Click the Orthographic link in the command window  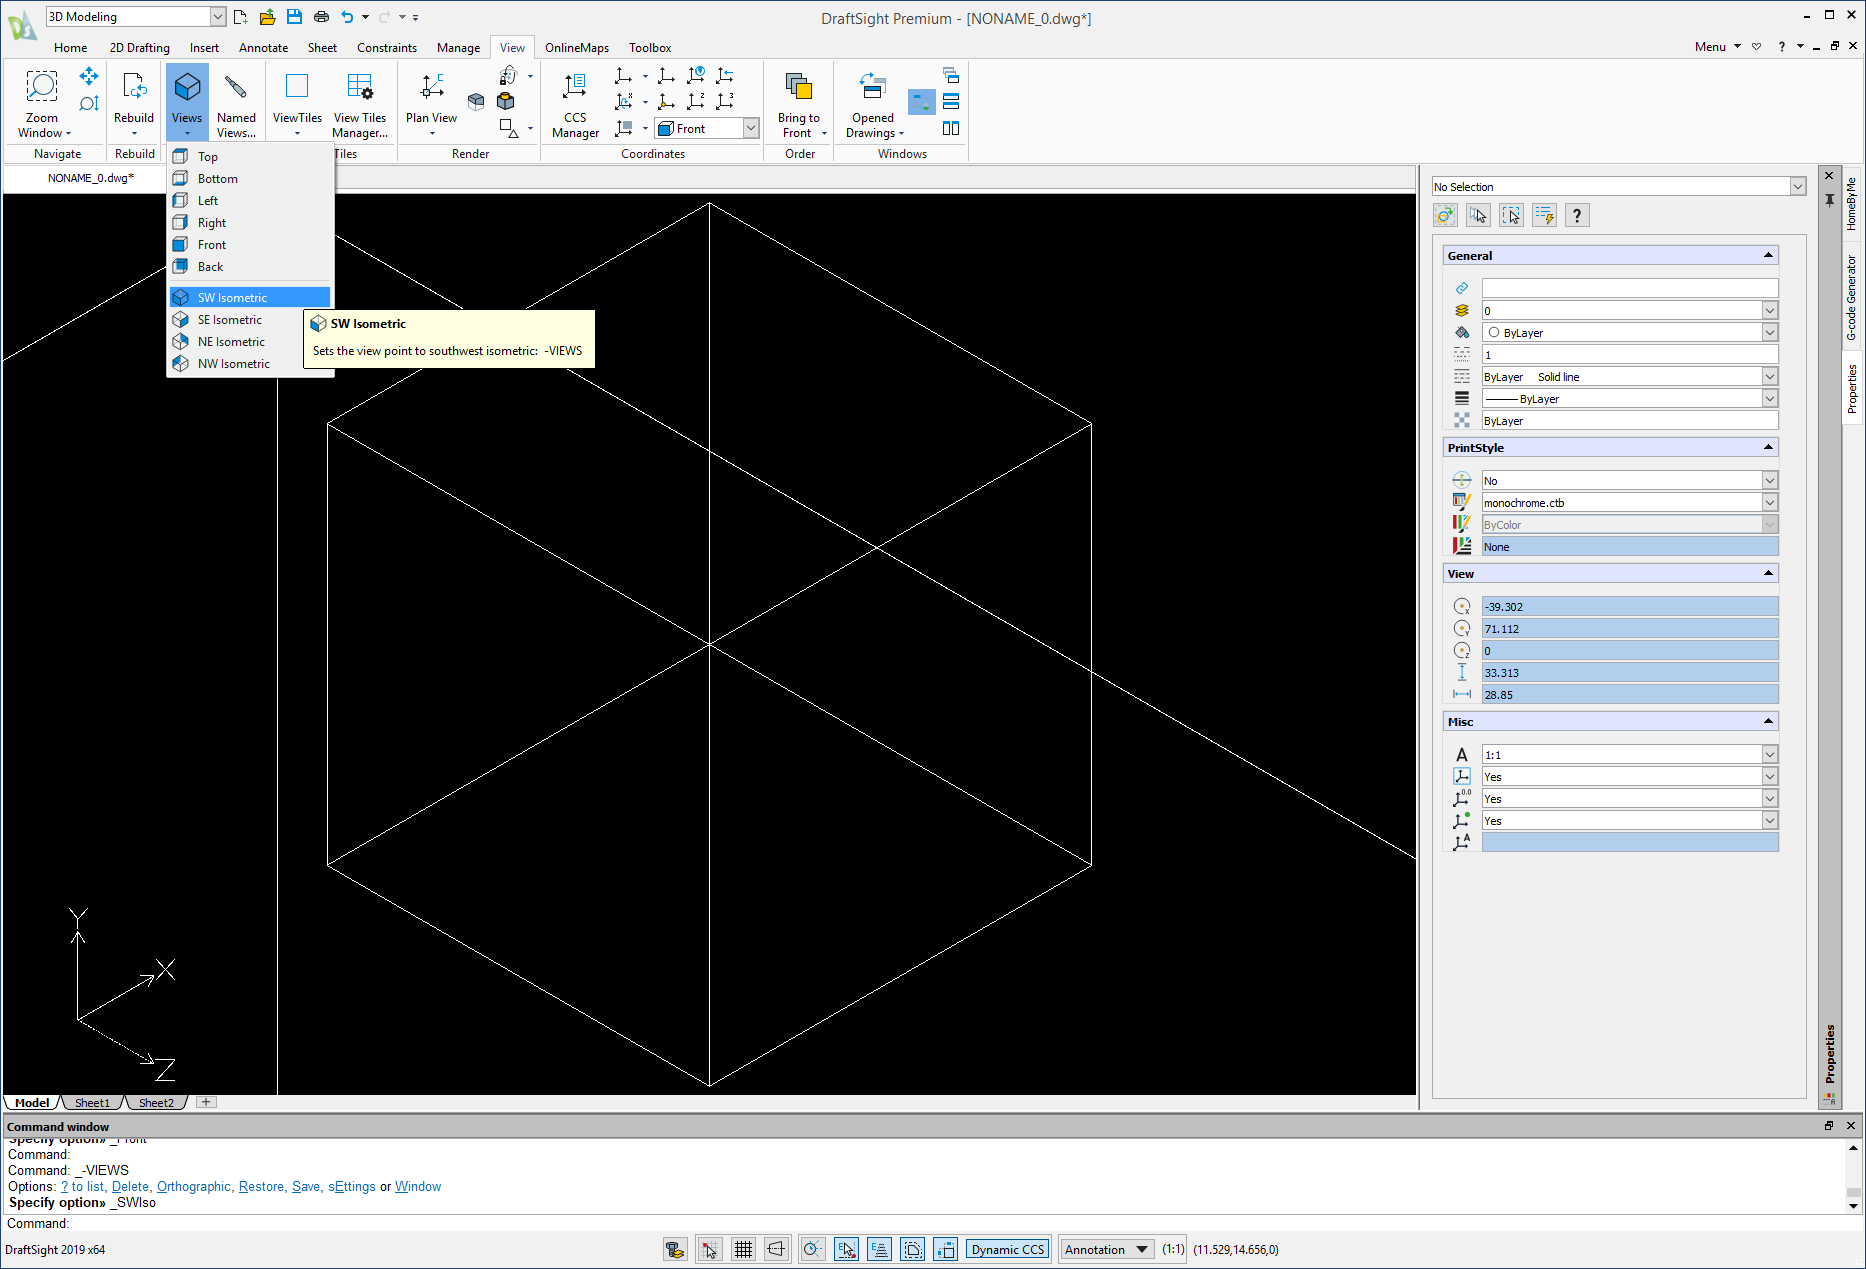point(193,1186)
